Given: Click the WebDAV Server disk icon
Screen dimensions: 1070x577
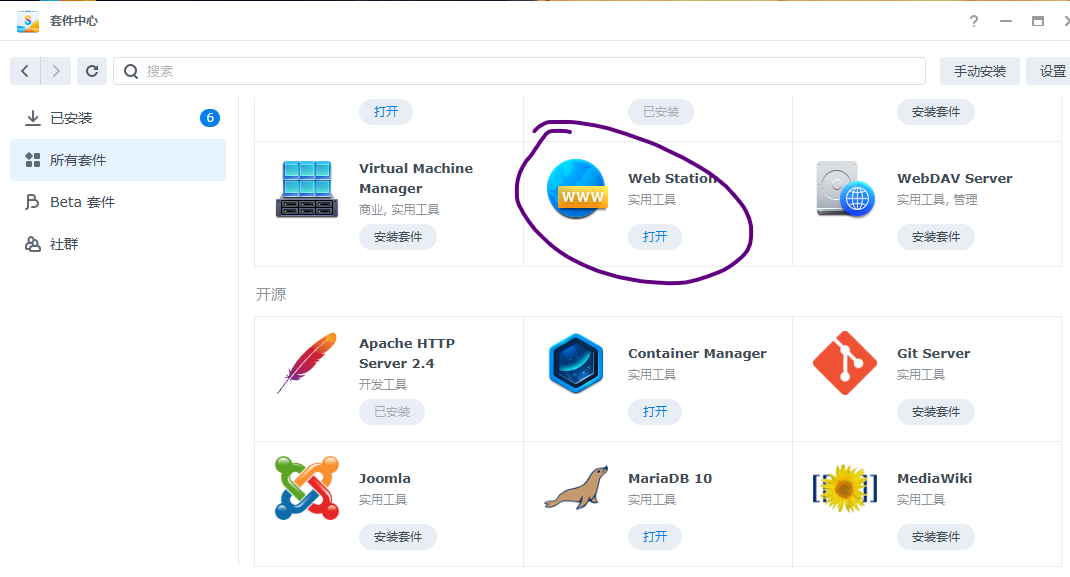Looking at the screenshot, I should coord(845,189).
